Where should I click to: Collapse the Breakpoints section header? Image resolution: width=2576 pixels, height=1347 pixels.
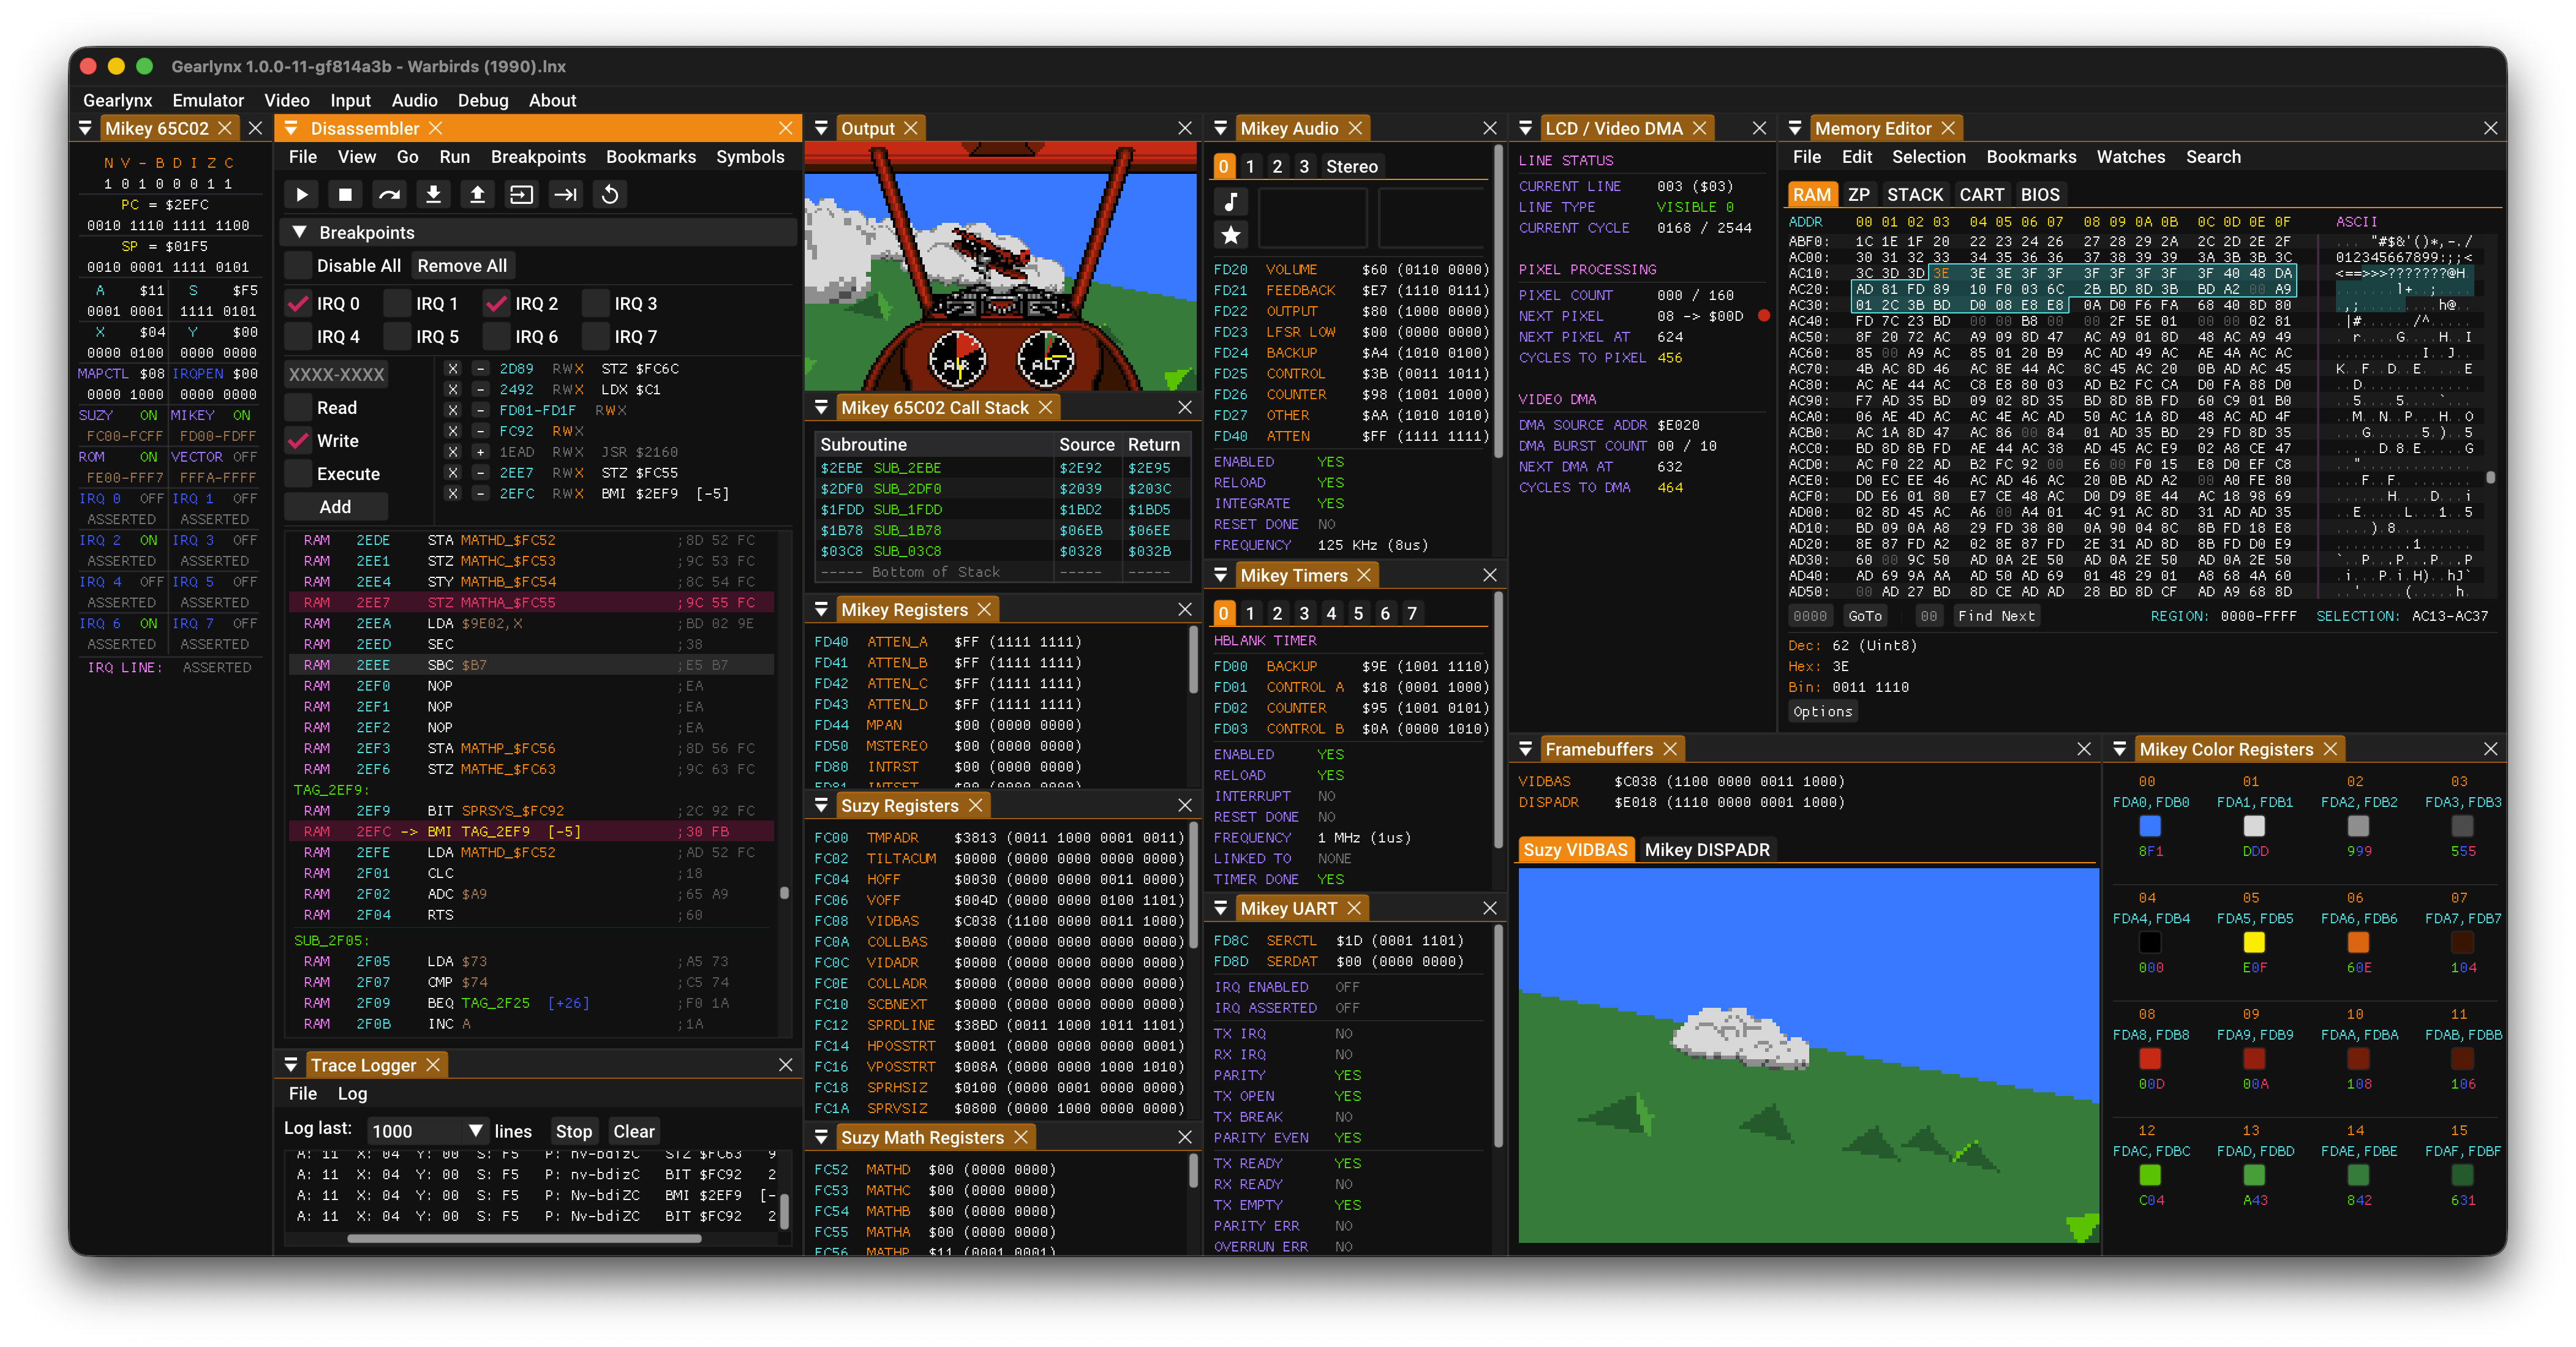click(299, 232)
